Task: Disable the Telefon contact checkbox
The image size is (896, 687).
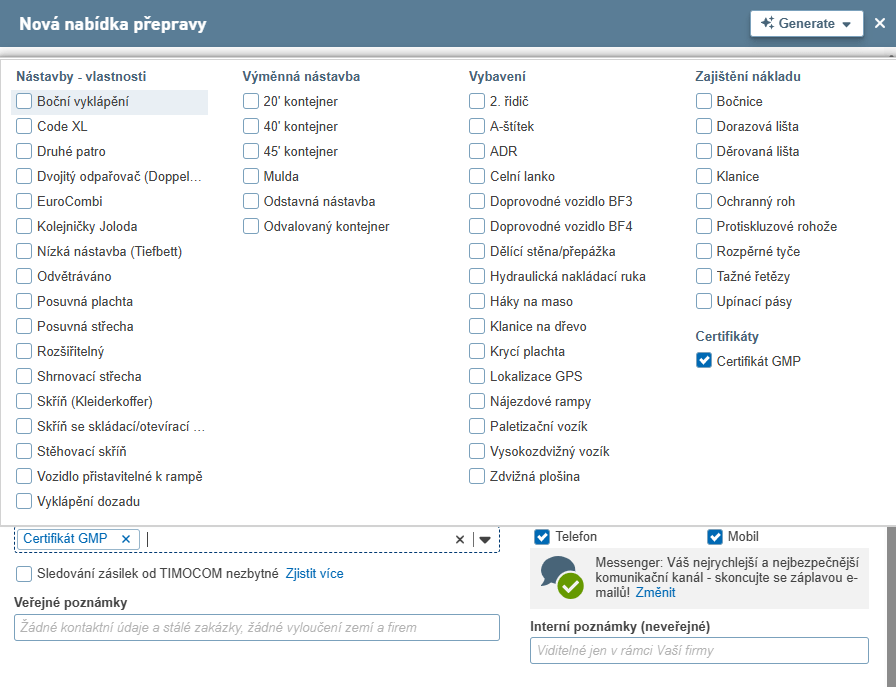Action: tap(542, 537)
